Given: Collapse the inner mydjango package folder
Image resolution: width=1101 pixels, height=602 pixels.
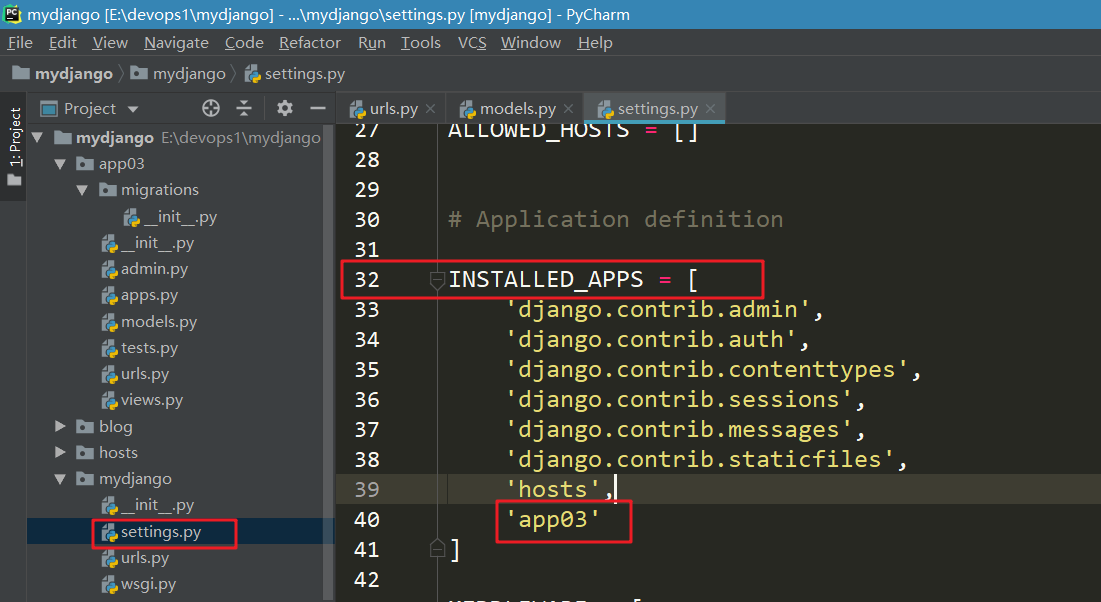Looking at the screenshot, I should [60, 479].
